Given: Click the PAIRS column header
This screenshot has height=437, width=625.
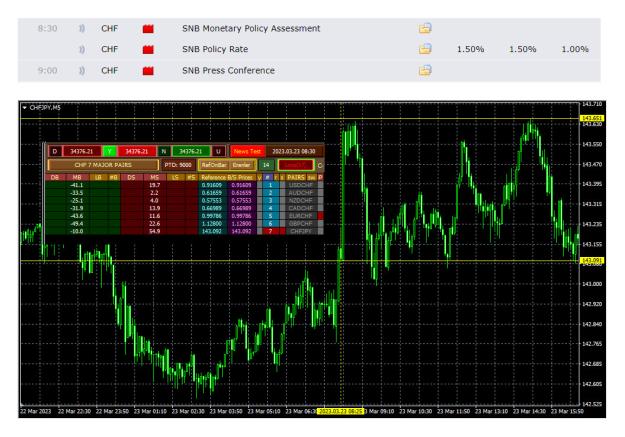Looking at the screenshot, I should (296, 177).
